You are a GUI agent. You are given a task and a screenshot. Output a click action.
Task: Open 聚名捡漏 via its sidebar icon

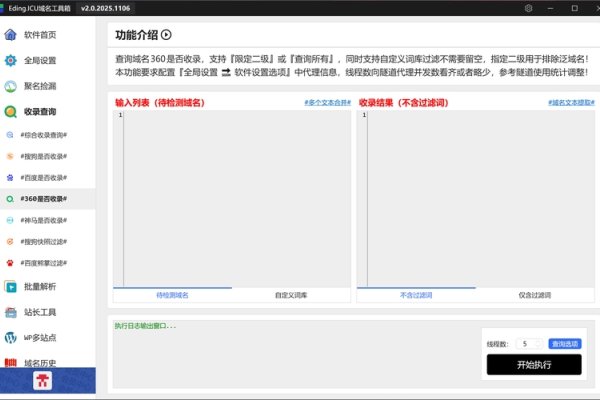(x=10, y=86)
